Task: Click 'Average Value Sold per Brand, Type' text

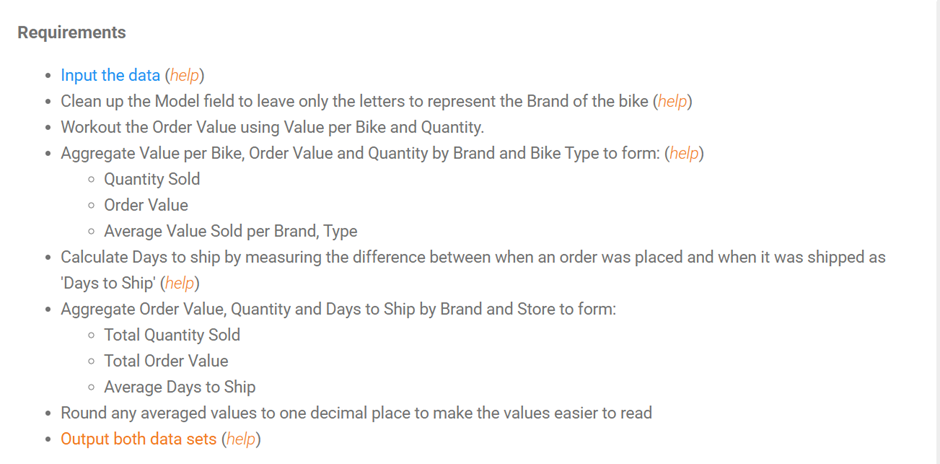Action: 231,231
